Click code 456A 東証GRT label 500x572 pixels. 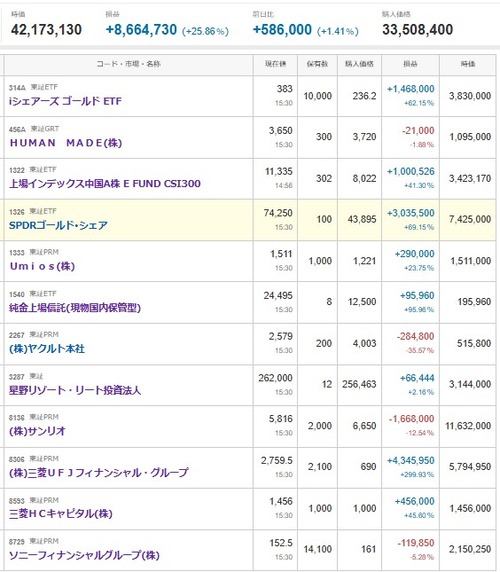click(x=34, y=129)
